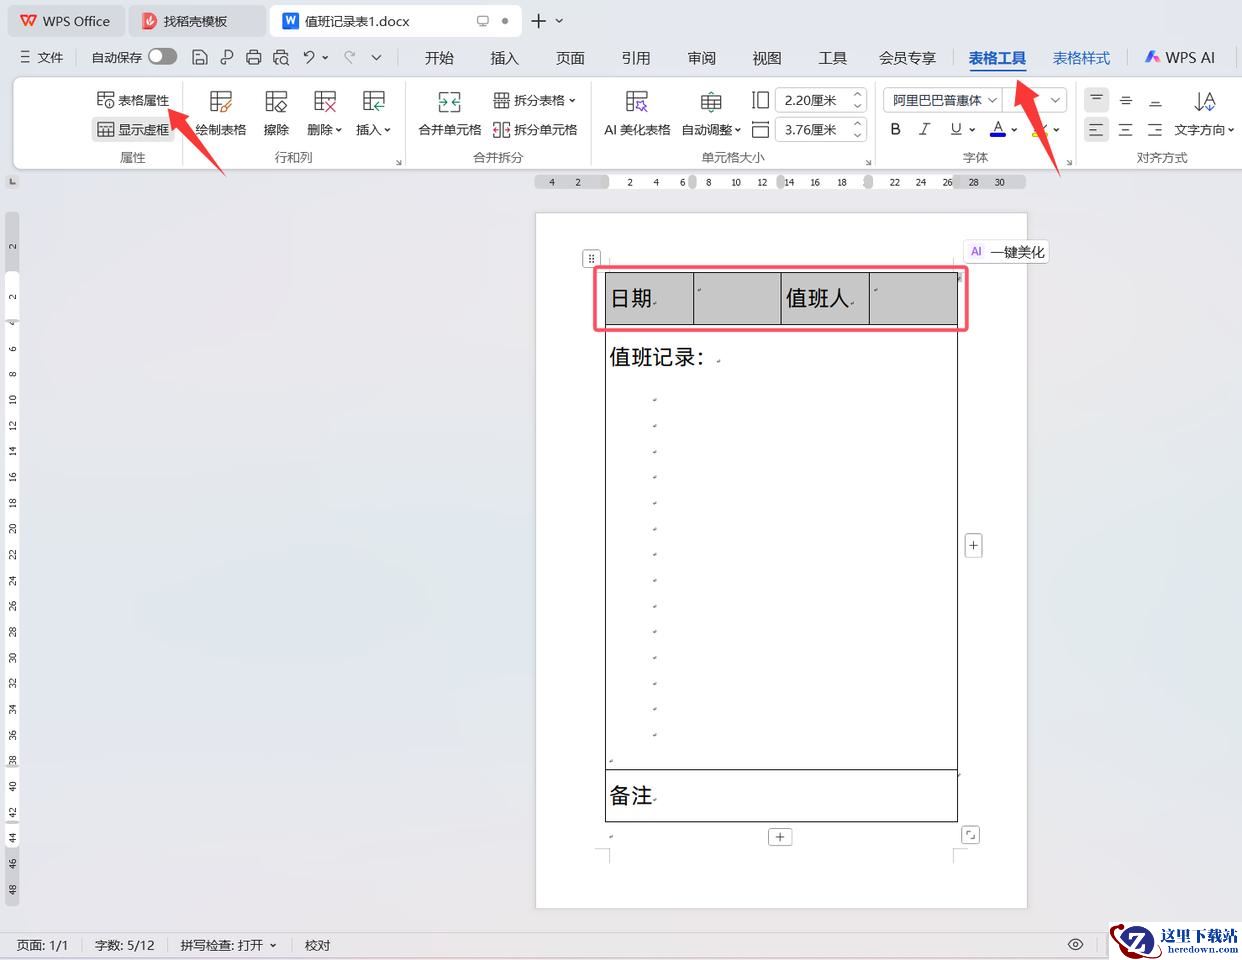Activate the table Eraser (擦除) tool
The width and height of the screenshot is (1242, 960).
pyautogui.click(x=276, y=112)
